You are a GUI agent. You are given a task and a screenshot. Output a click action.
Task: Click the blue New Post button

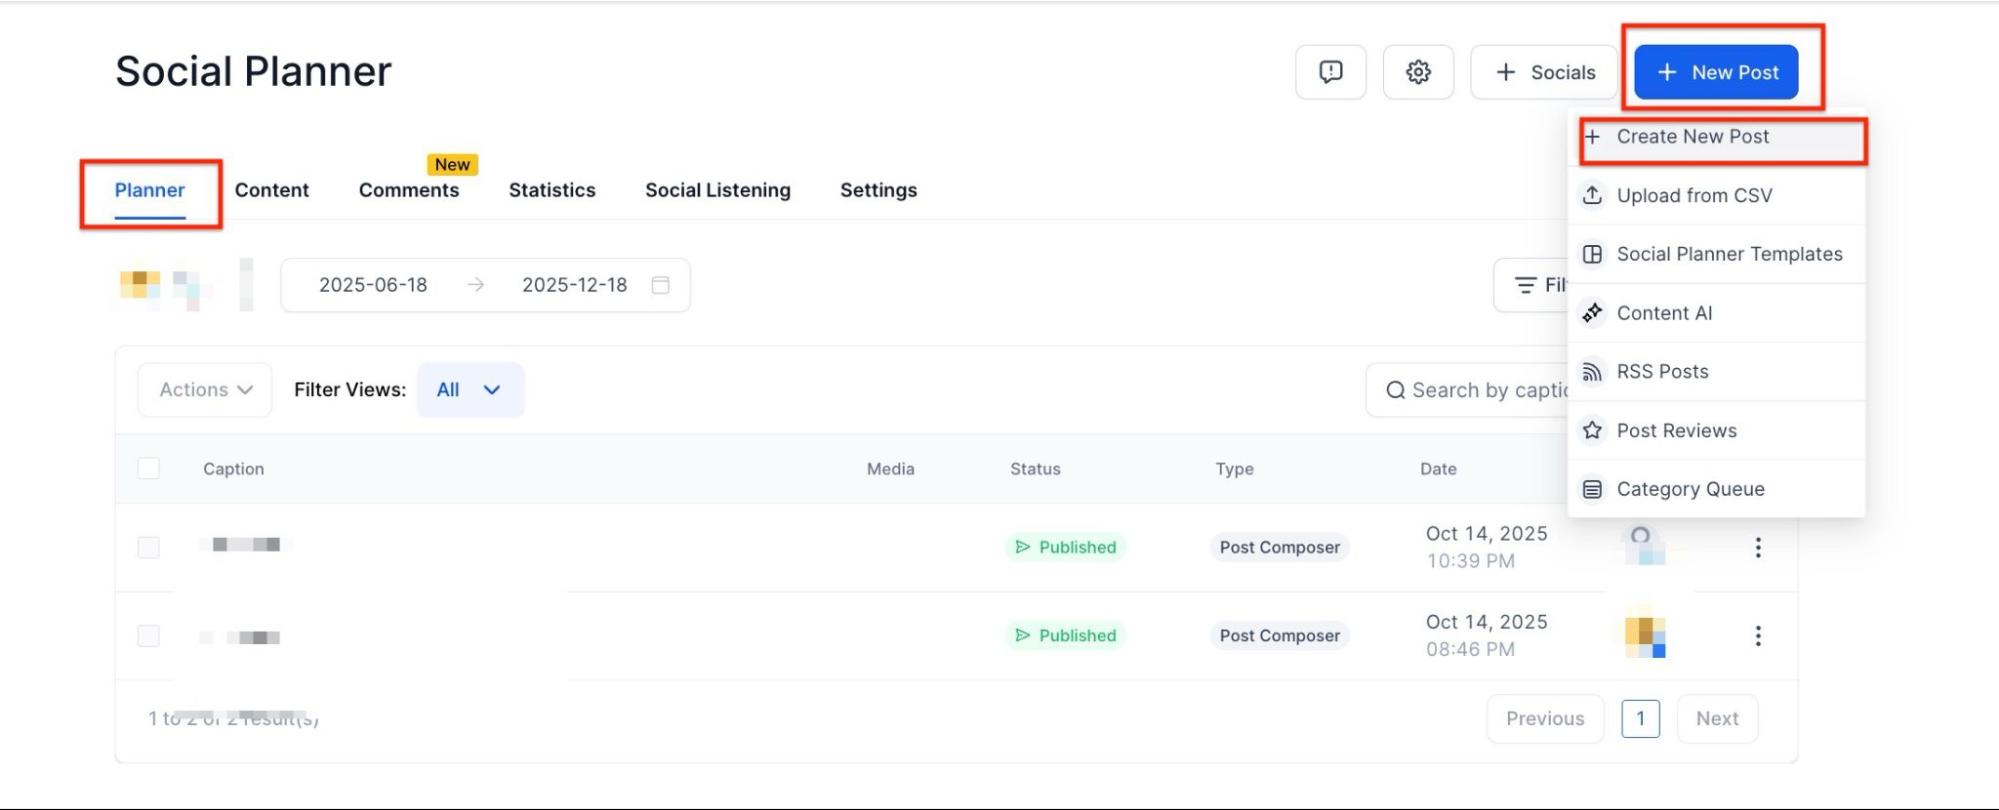click(1715, 72)
